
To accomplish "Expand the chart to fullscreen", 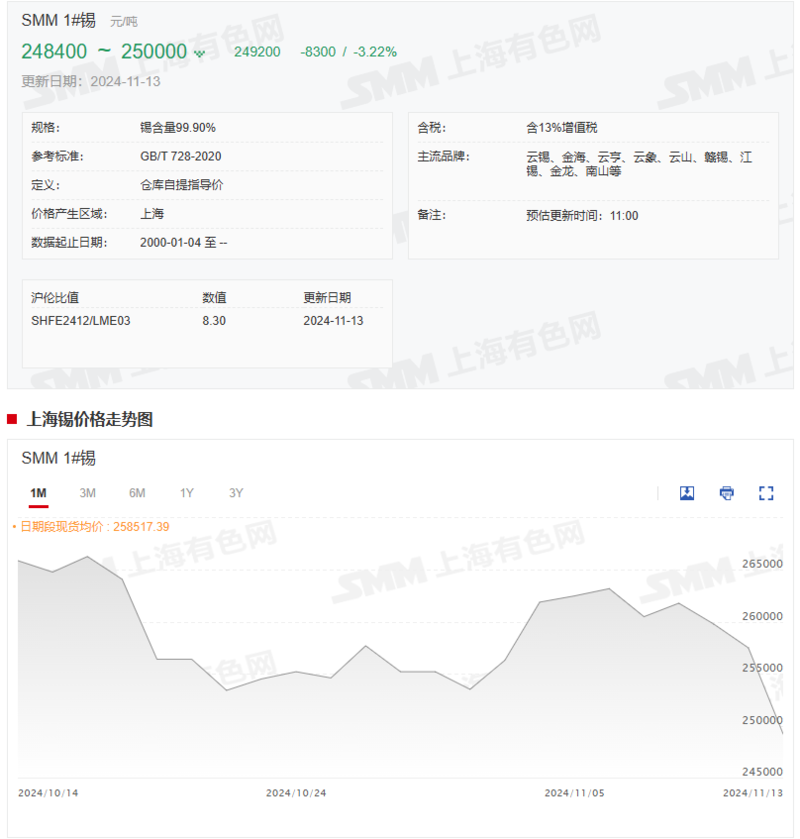I will pyautogui.click(x=766, y=493).
